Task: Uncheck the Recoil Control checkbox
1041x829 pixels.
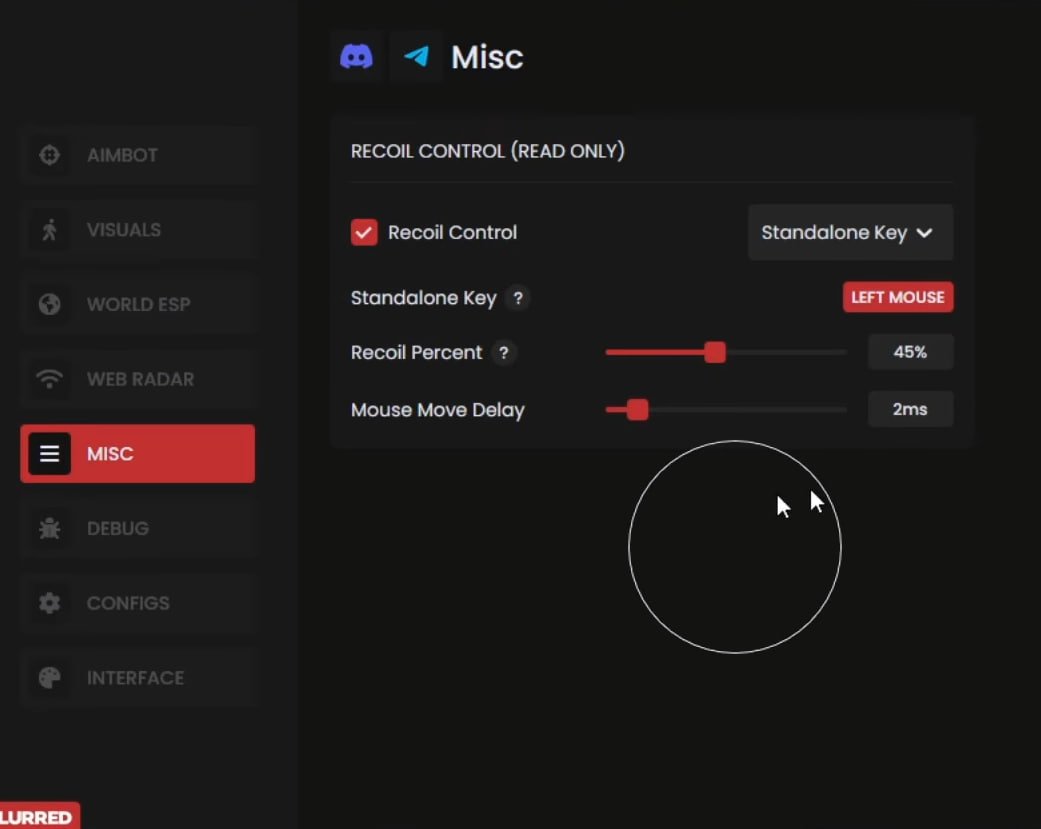Action: (x=364, y=232)
